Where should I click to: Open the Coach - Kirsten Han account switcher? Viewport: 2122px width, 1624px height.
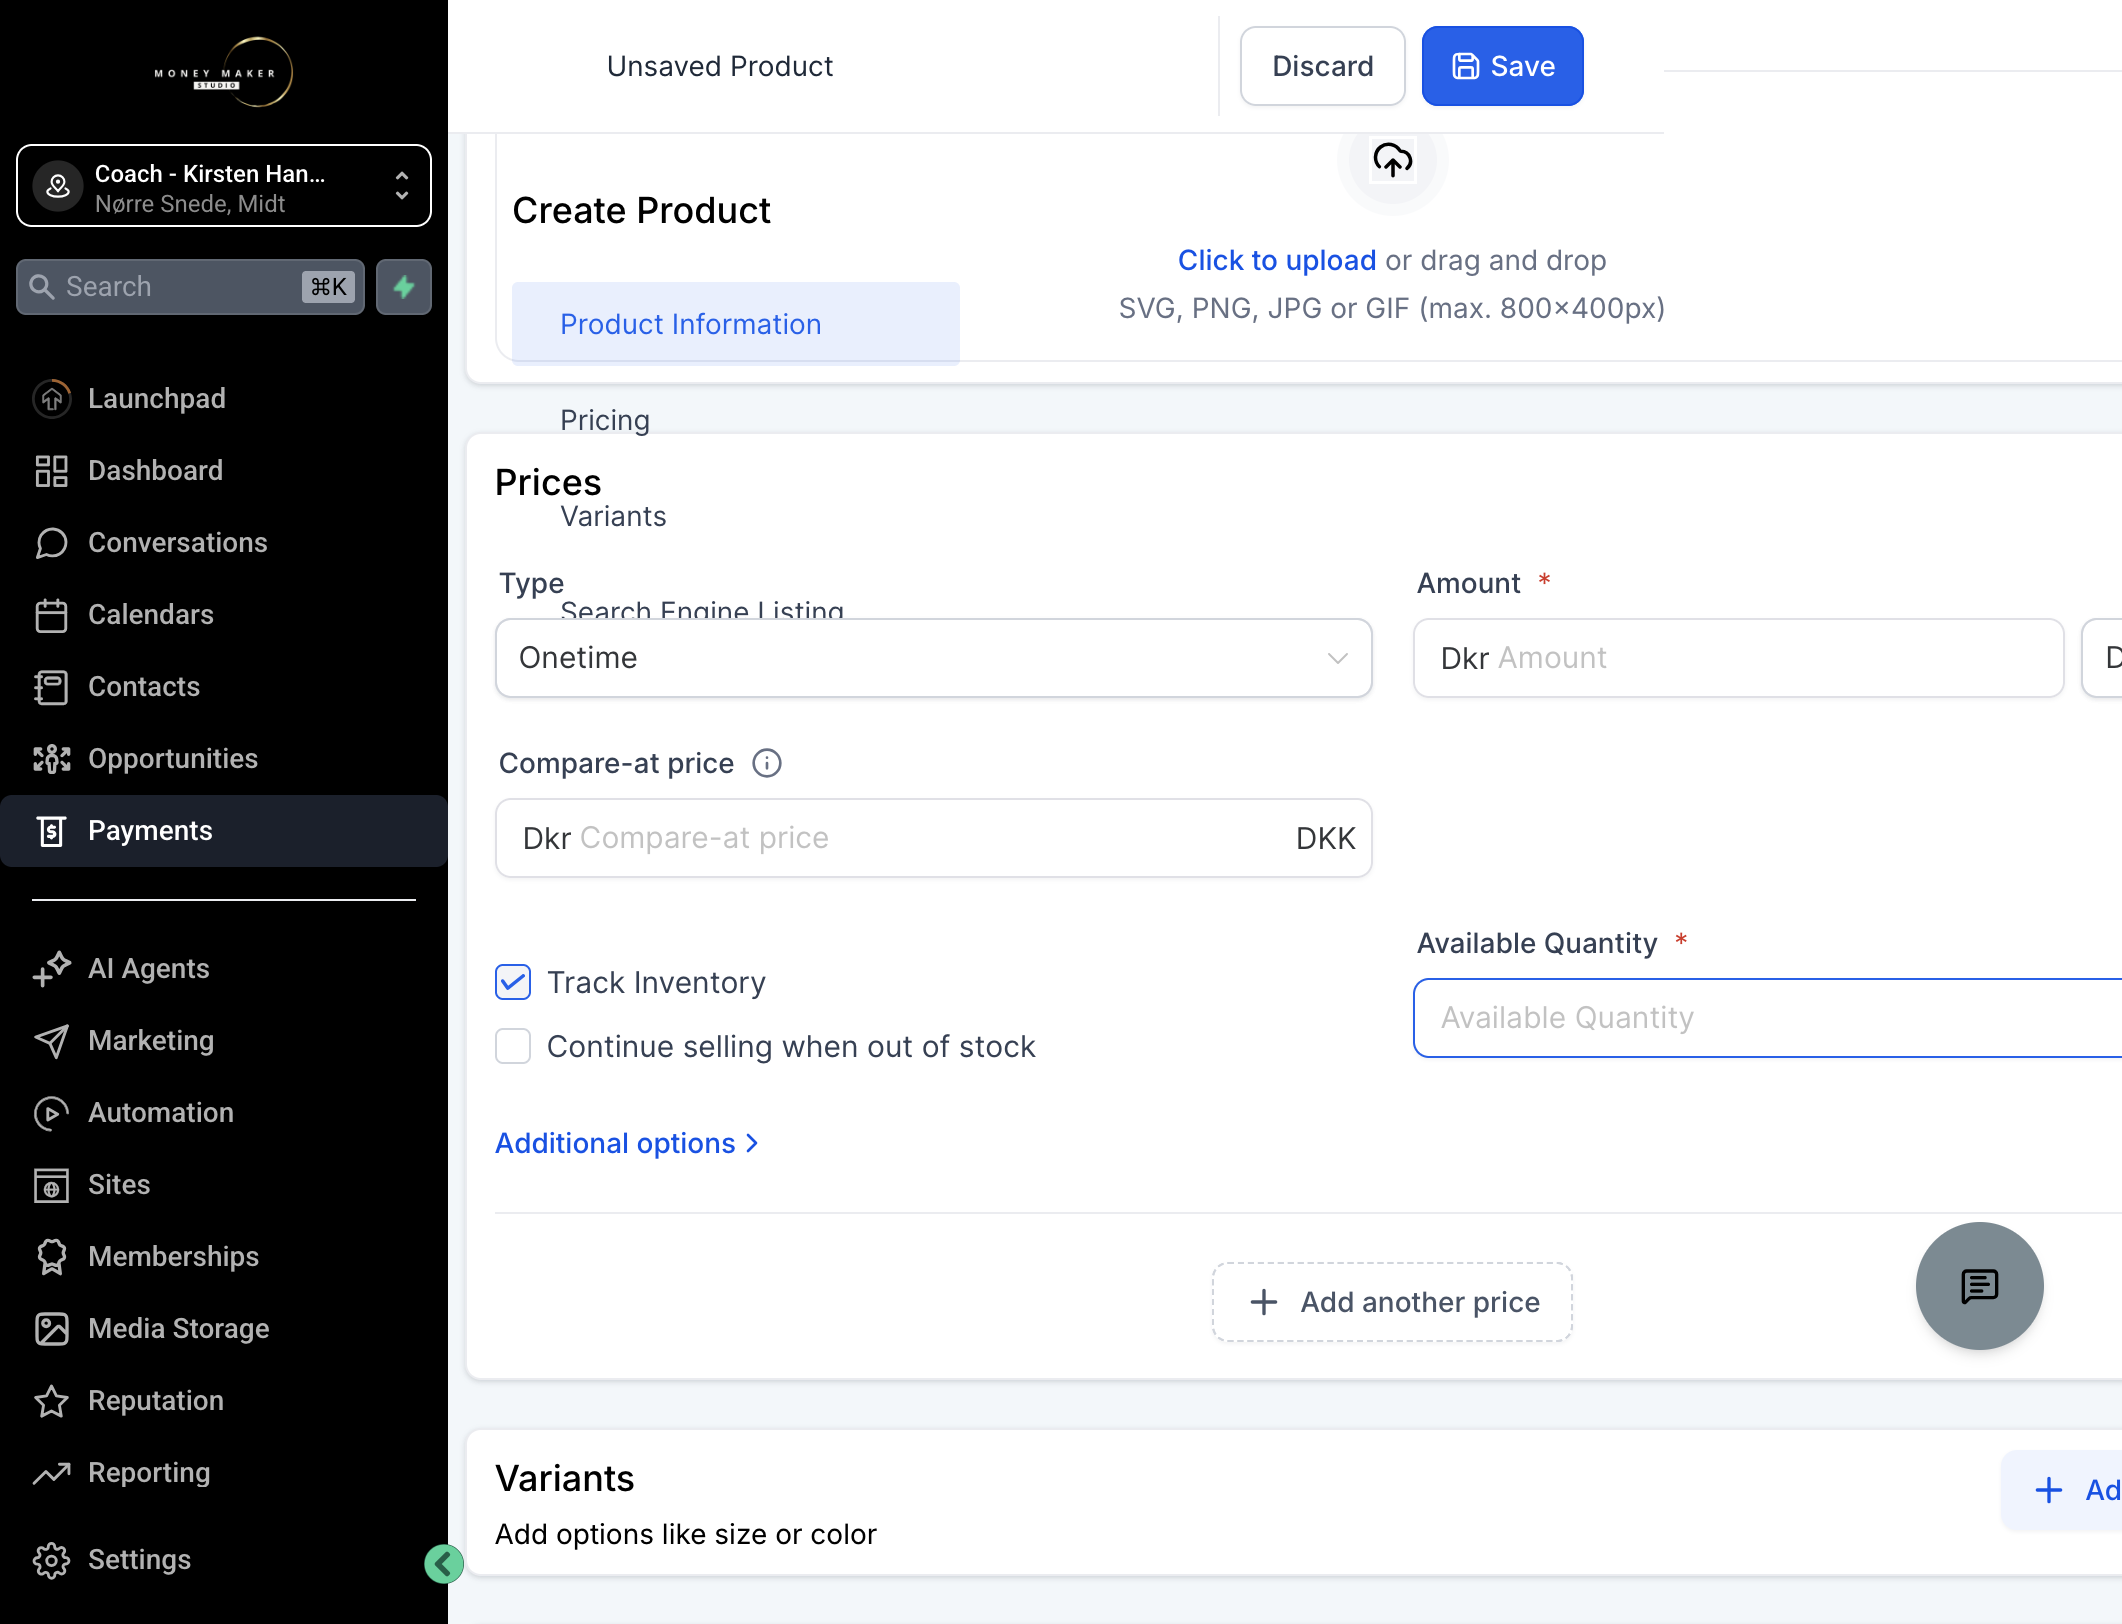click(224, 186)
